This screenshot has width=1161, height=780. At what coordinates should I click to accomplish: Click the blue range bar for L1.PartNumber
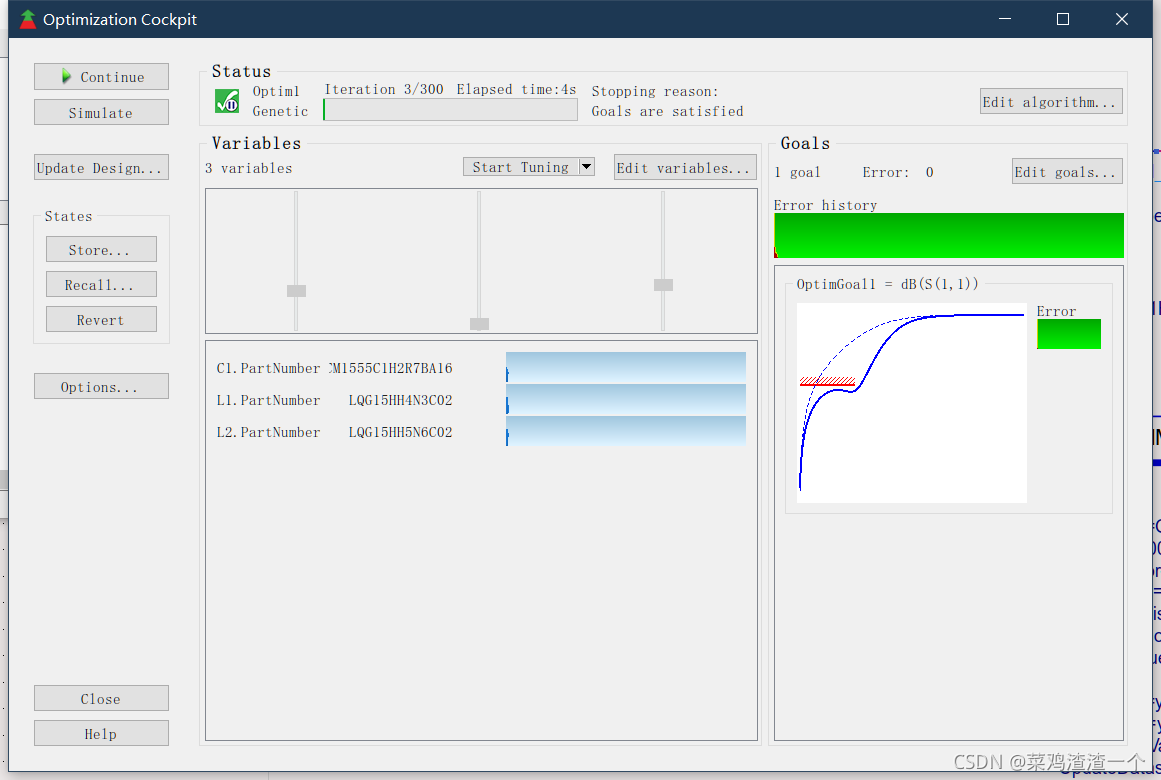click(x=626, y=399)
